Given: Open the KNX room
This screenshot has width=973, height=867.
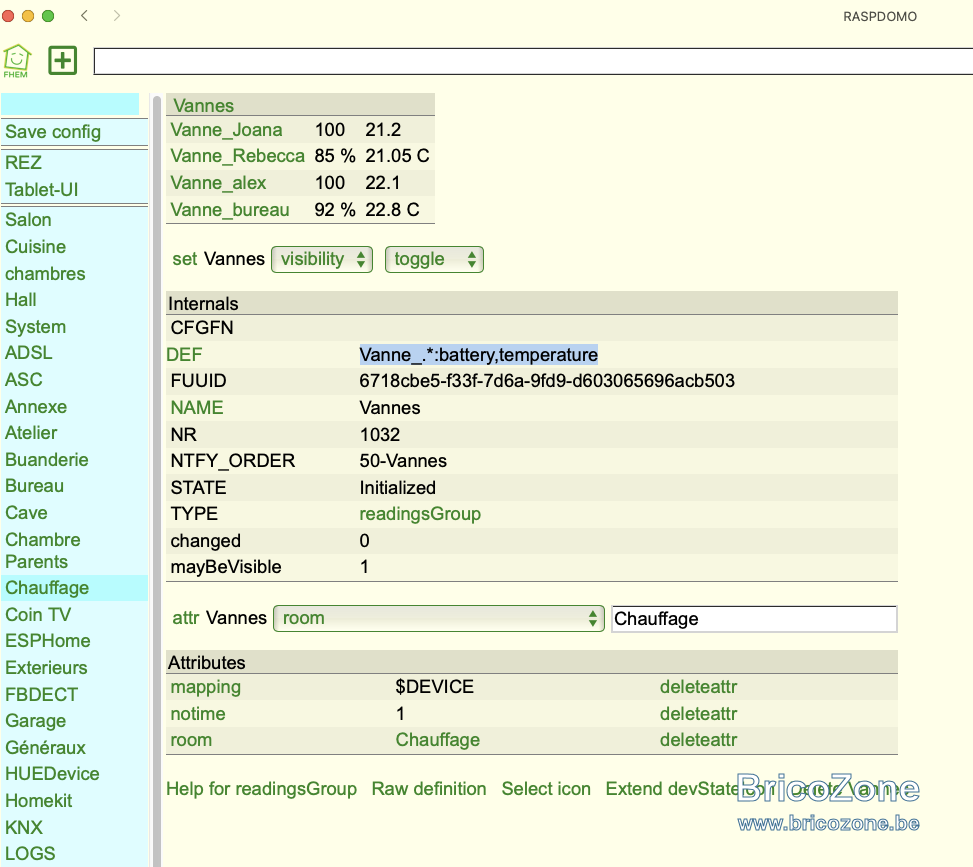Looking at the screenshot, I should (x=24, y=828).
